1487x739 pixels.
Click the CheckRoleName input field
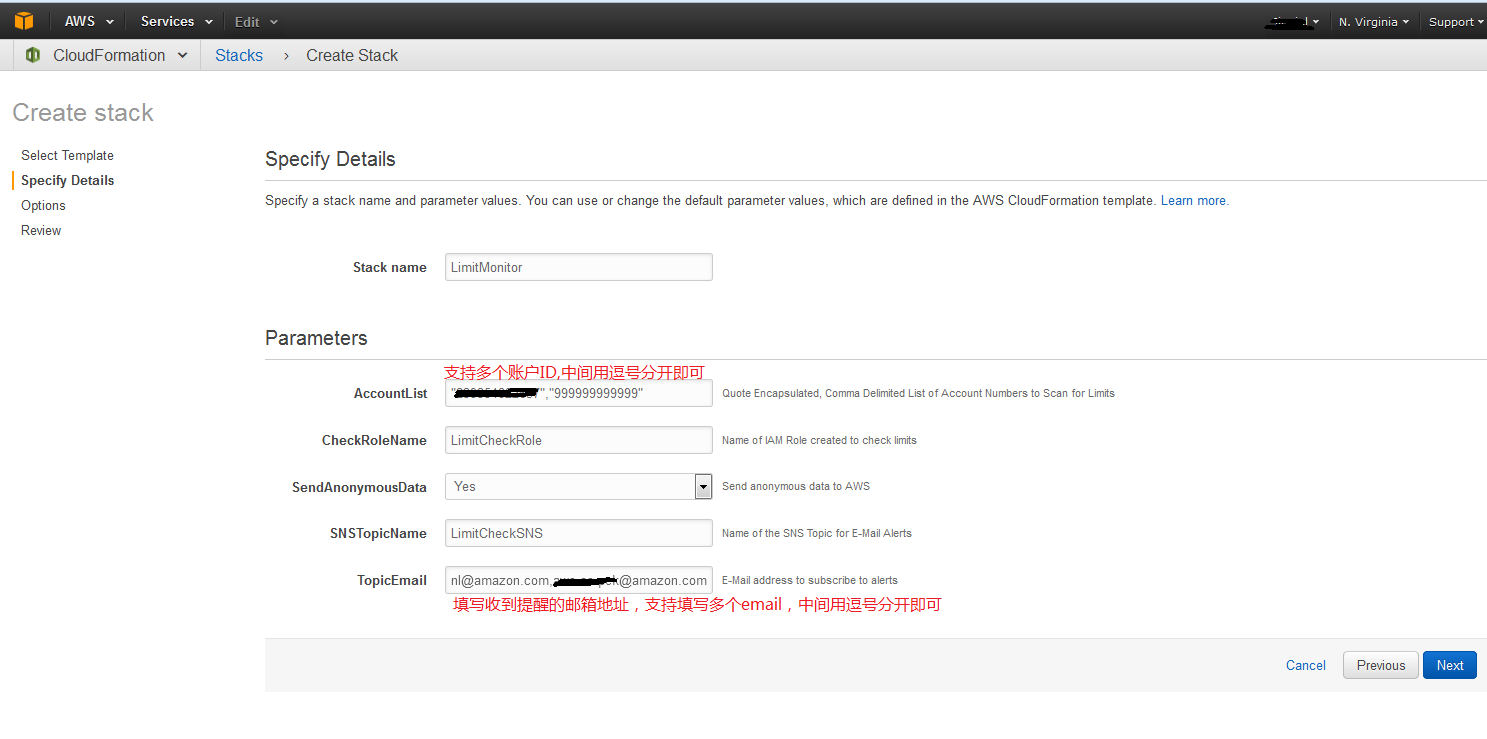tap(579, 440)
